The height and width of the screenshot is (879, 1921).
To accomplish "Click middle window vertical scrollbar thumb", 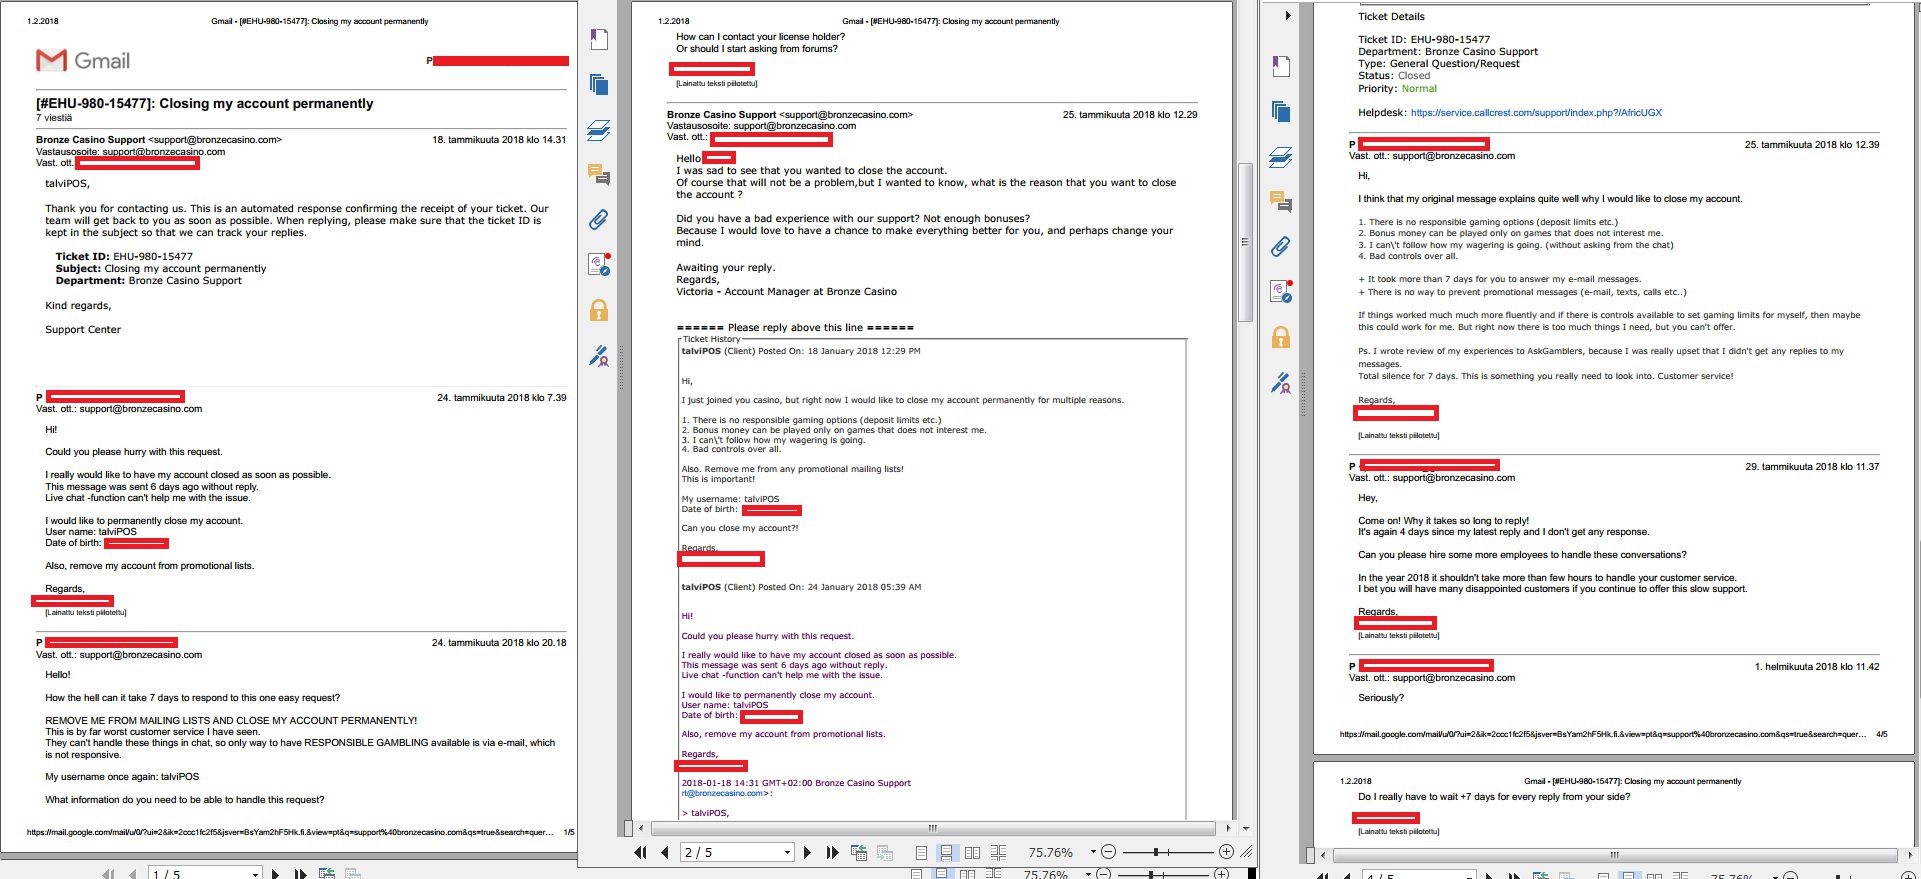I will (x=1245, y=242).
